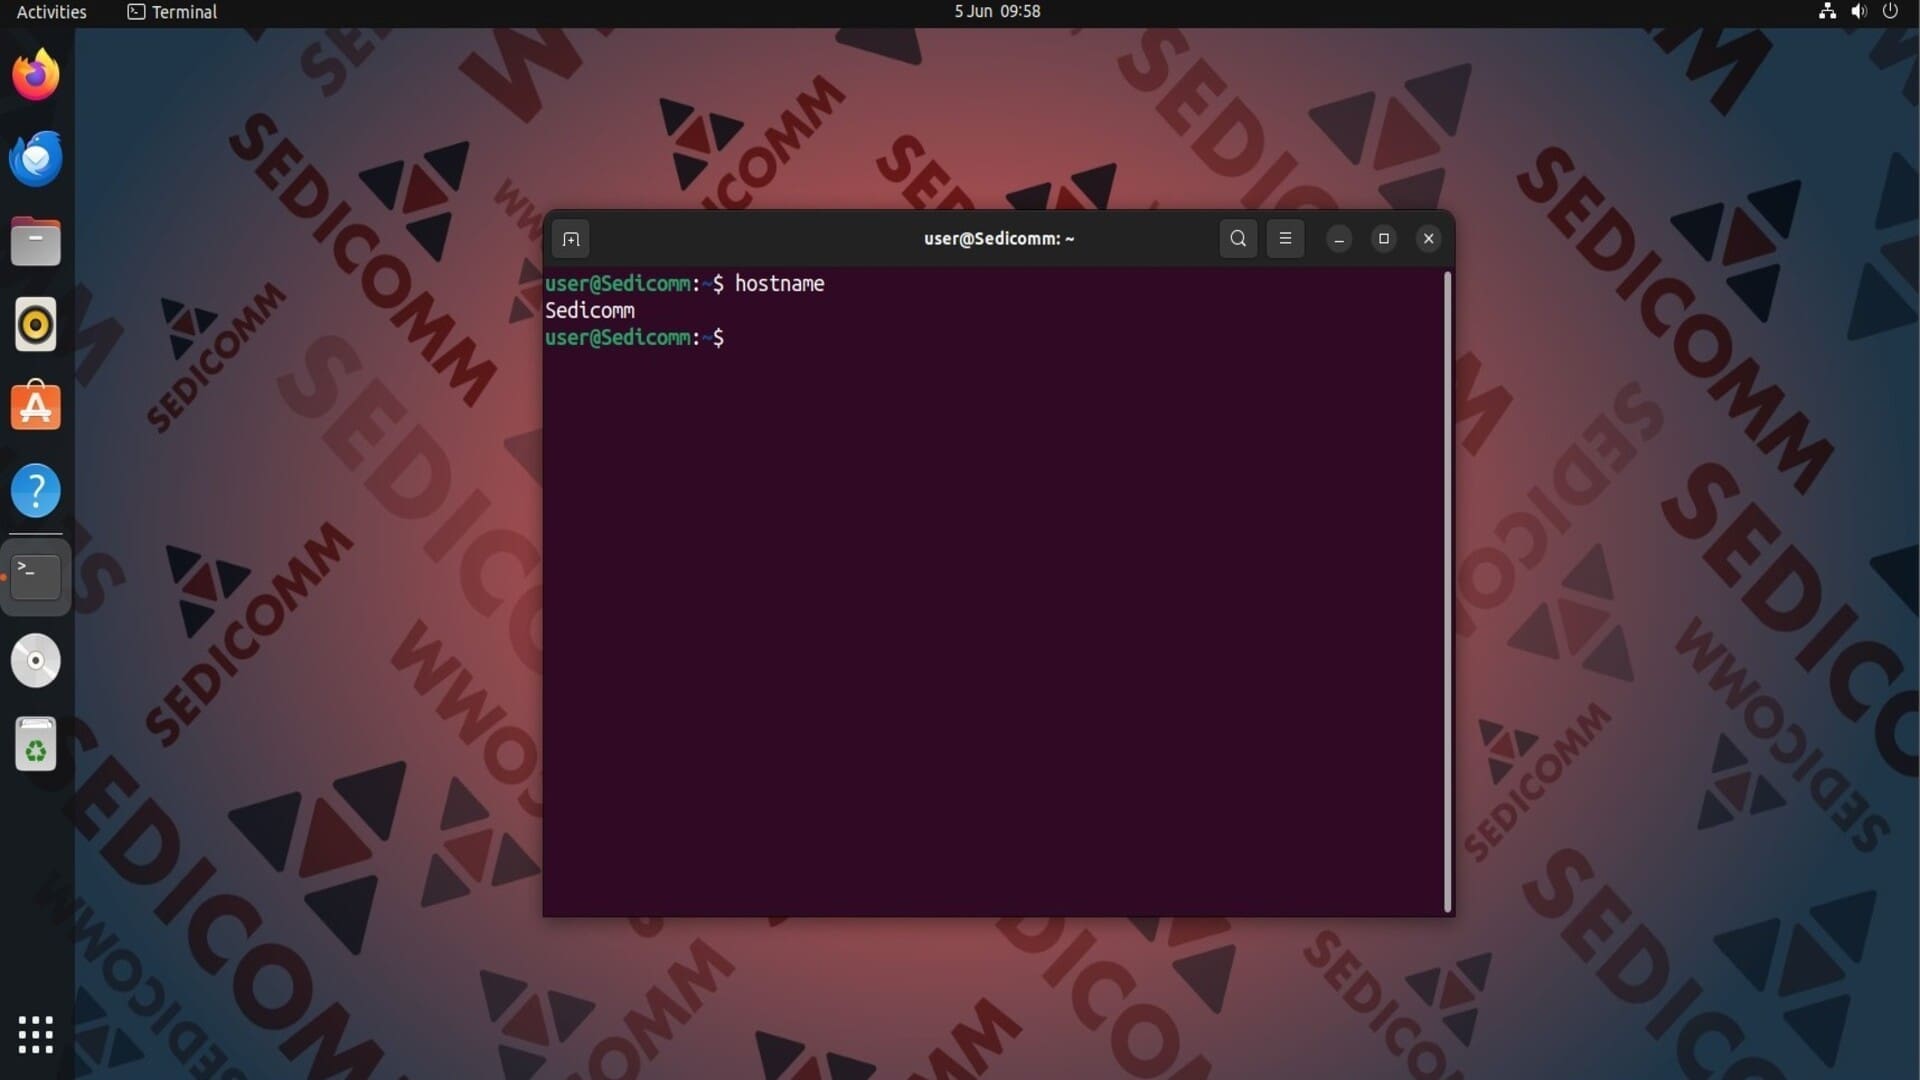Screen dimensions: 1920x1080
Task: Click the volume icon in top bar
Action: [x=1859, y=12]
